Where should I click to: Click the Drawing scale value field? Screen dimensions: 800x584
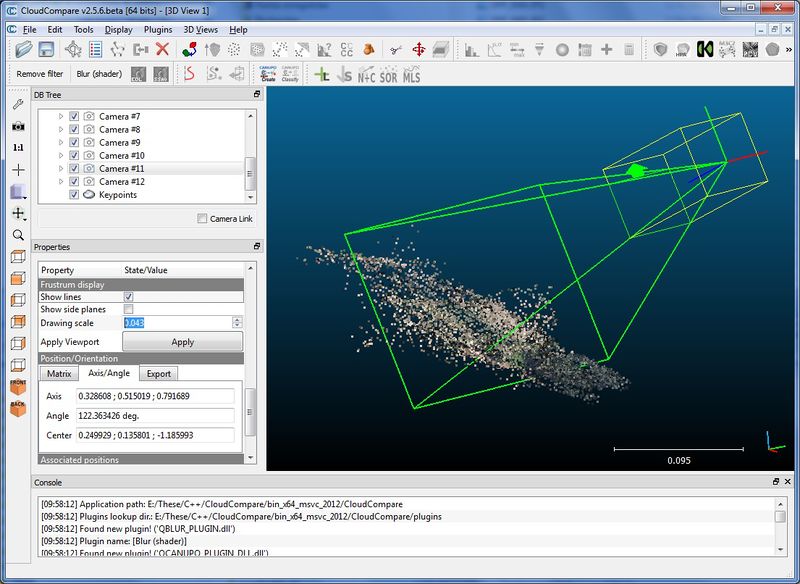tap(178, 323)
